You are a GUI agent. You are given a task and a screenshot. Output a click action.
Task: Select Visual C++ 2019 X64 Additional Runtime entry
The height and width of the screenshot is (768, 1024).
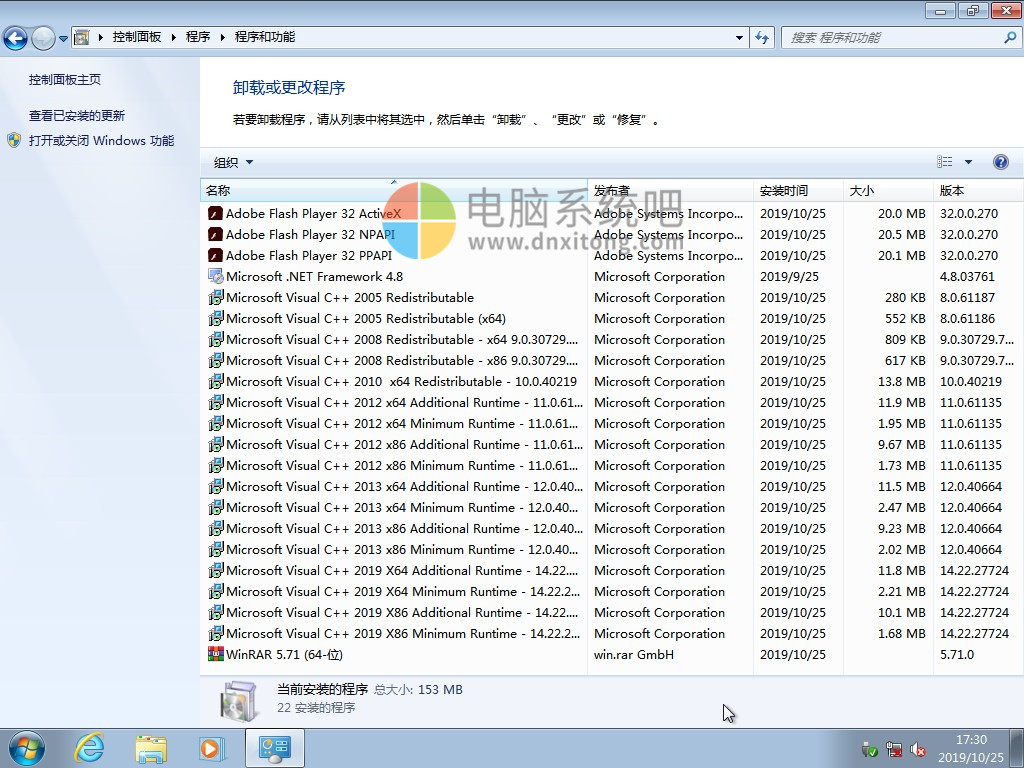pos(612,570)
